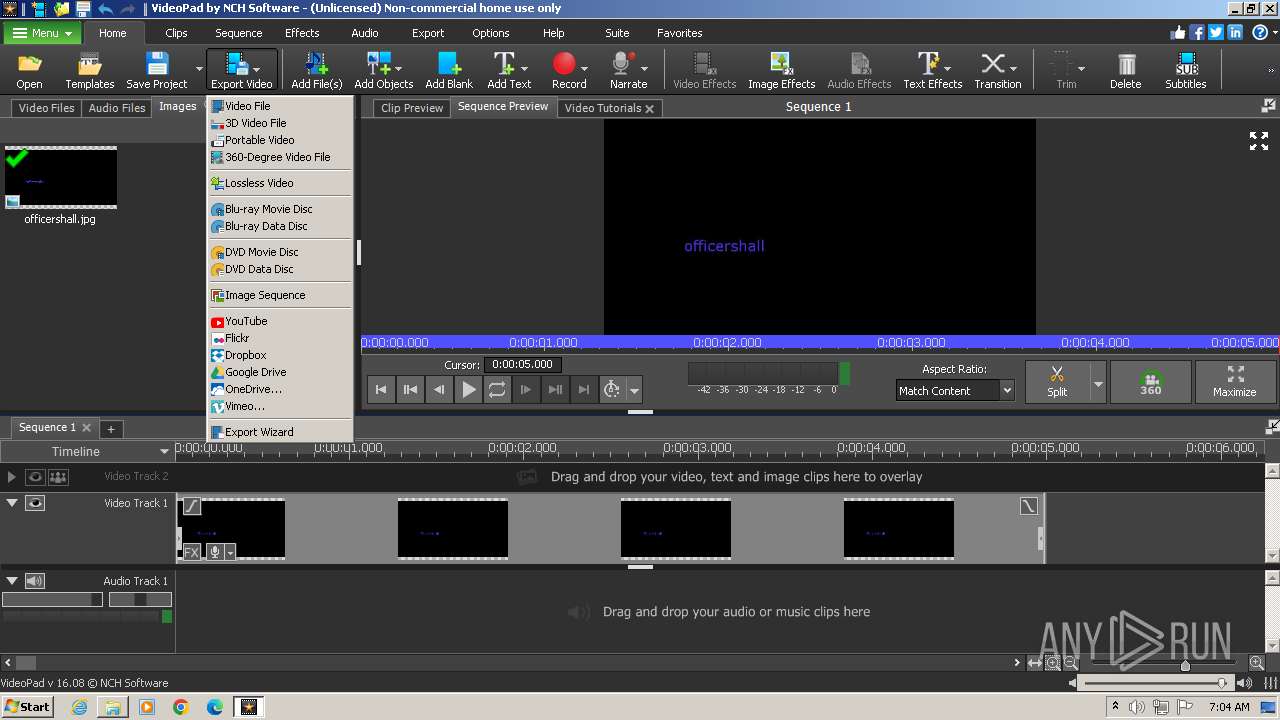The height and width of the screenshot is (720, 1280).
Task: Play the sequence preview
Action: point(468,390)
